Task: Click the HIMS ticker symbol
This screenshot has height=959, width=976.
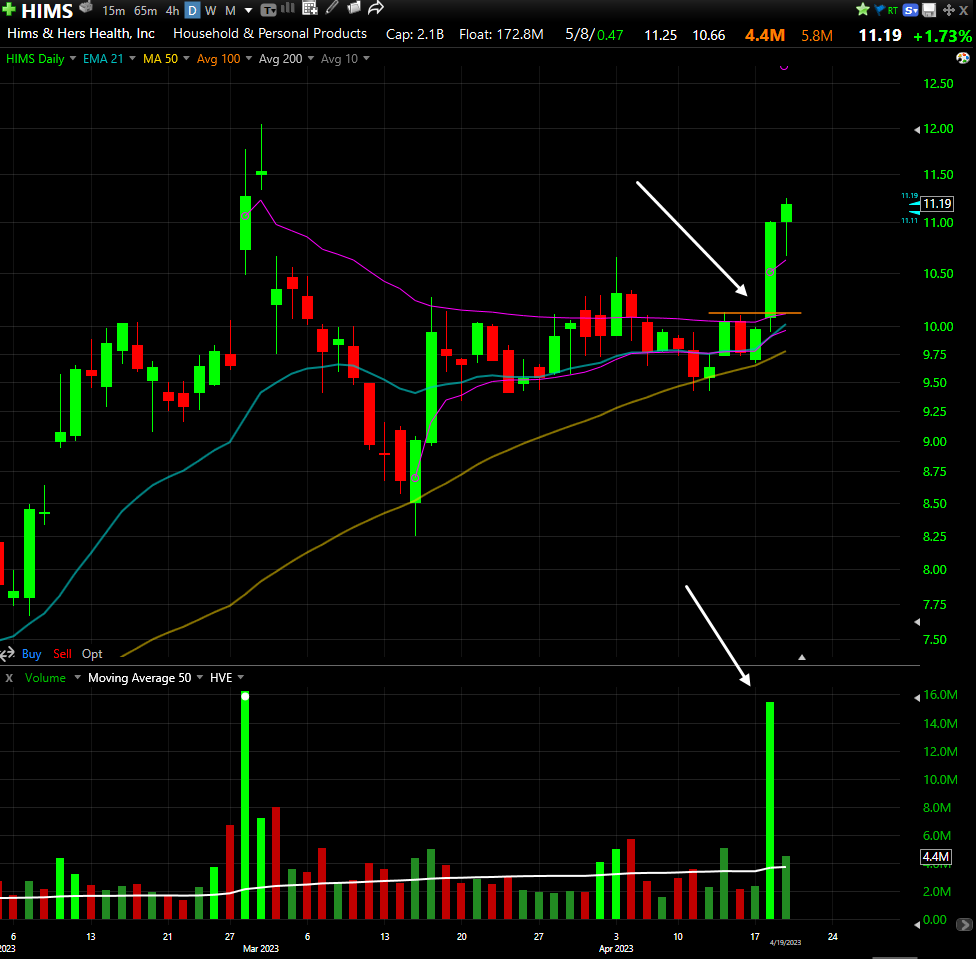Action: [x=47, y=11]
